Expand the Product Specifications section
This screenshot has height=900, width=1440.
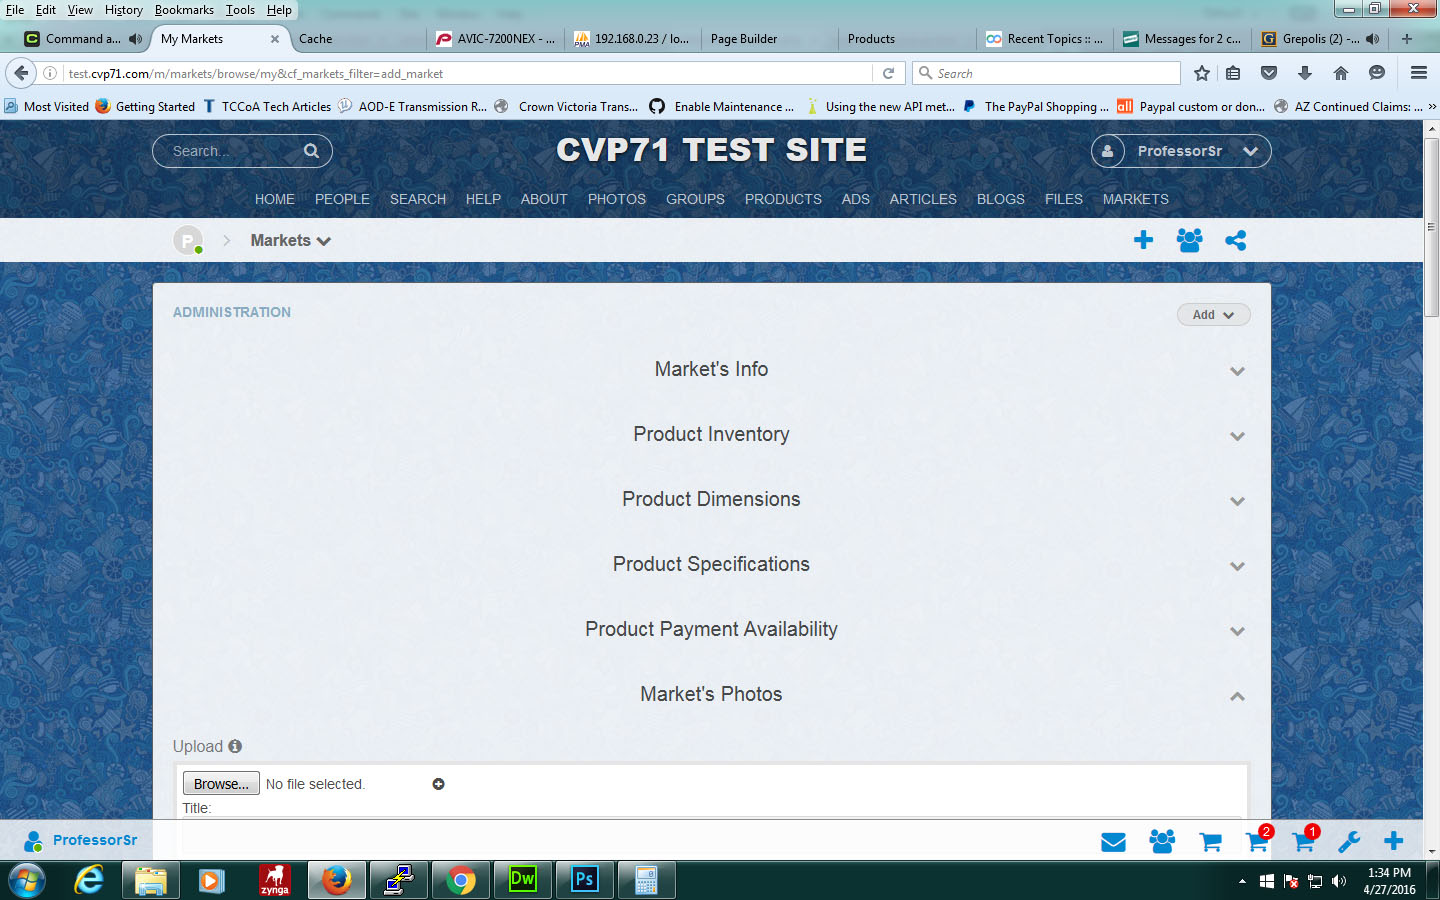point(711,565)
